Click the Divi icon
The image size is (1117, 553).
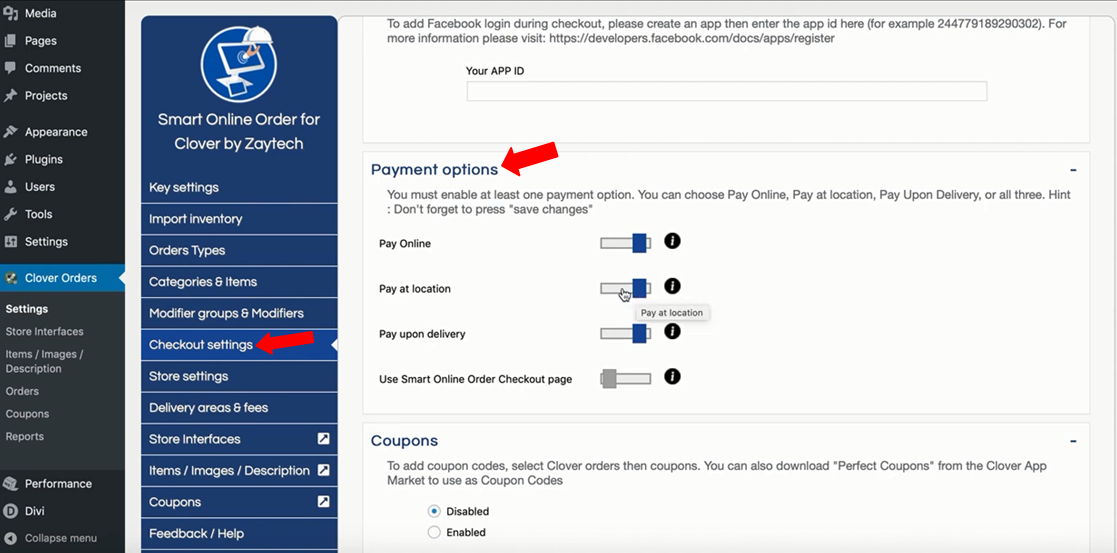(10, 511)
